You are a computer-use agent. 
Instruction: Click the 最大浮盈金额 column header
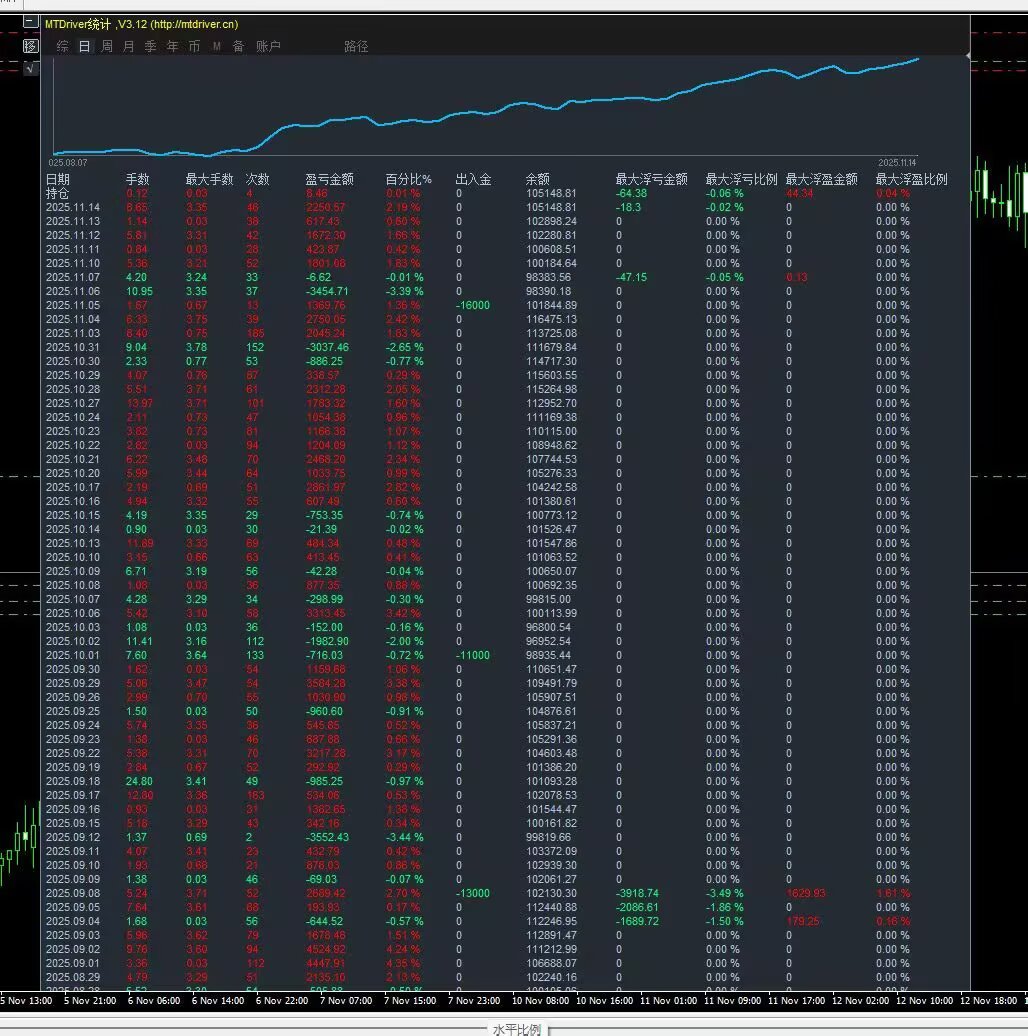pos(821,179)
